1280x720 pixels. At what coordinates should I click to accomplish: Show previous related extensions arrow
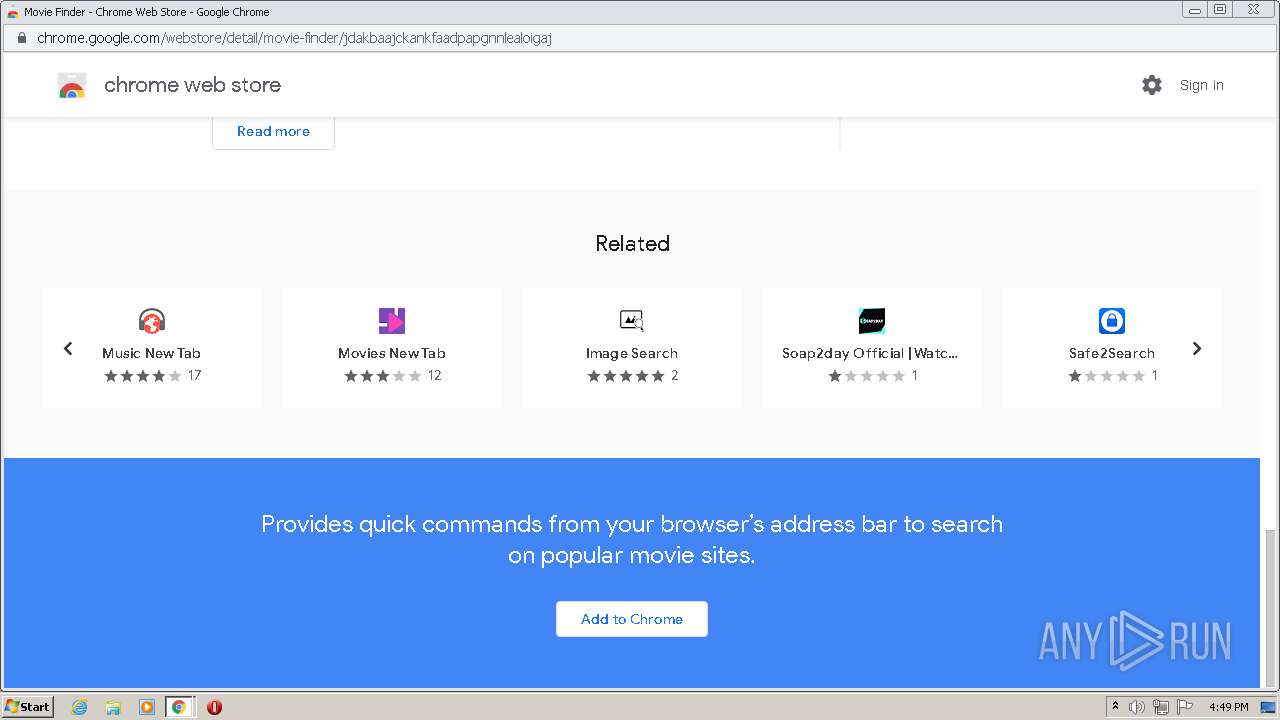point(68,348)
